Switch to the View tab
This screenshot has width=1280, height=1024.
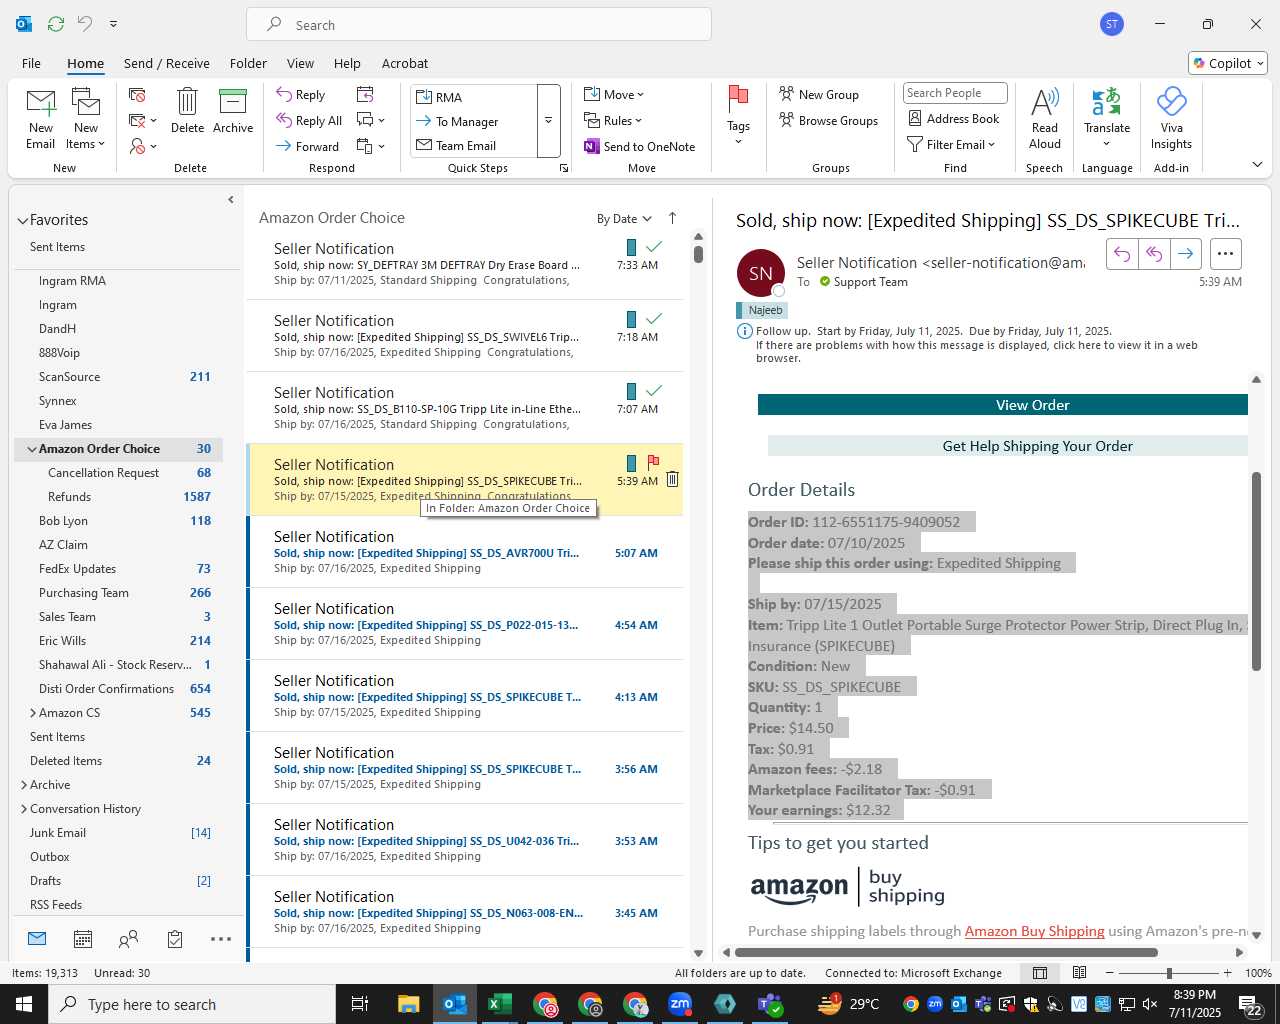tap(300, 63)
